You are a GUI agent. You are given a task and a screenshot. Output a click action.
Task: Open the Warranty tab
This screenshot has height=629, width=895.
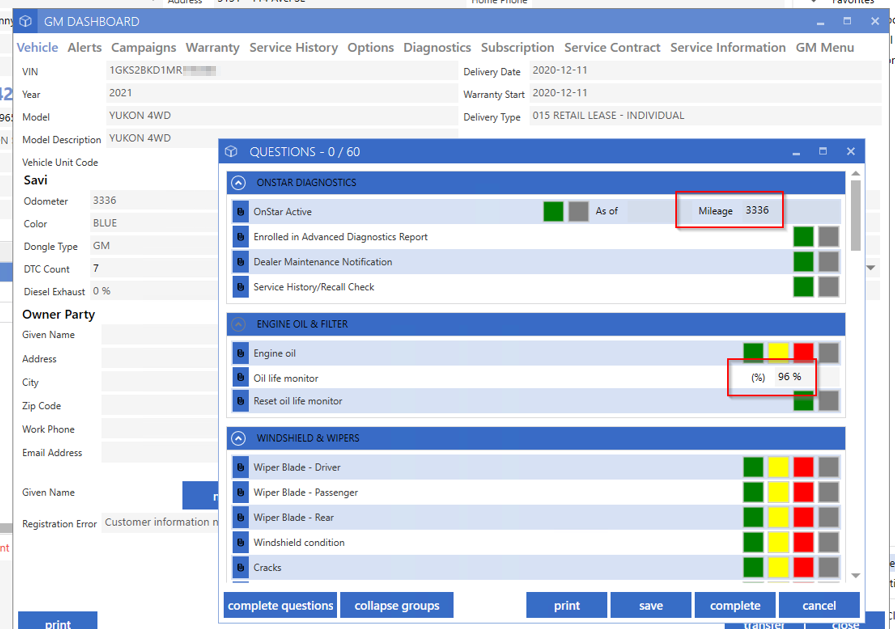click(212, 47)
